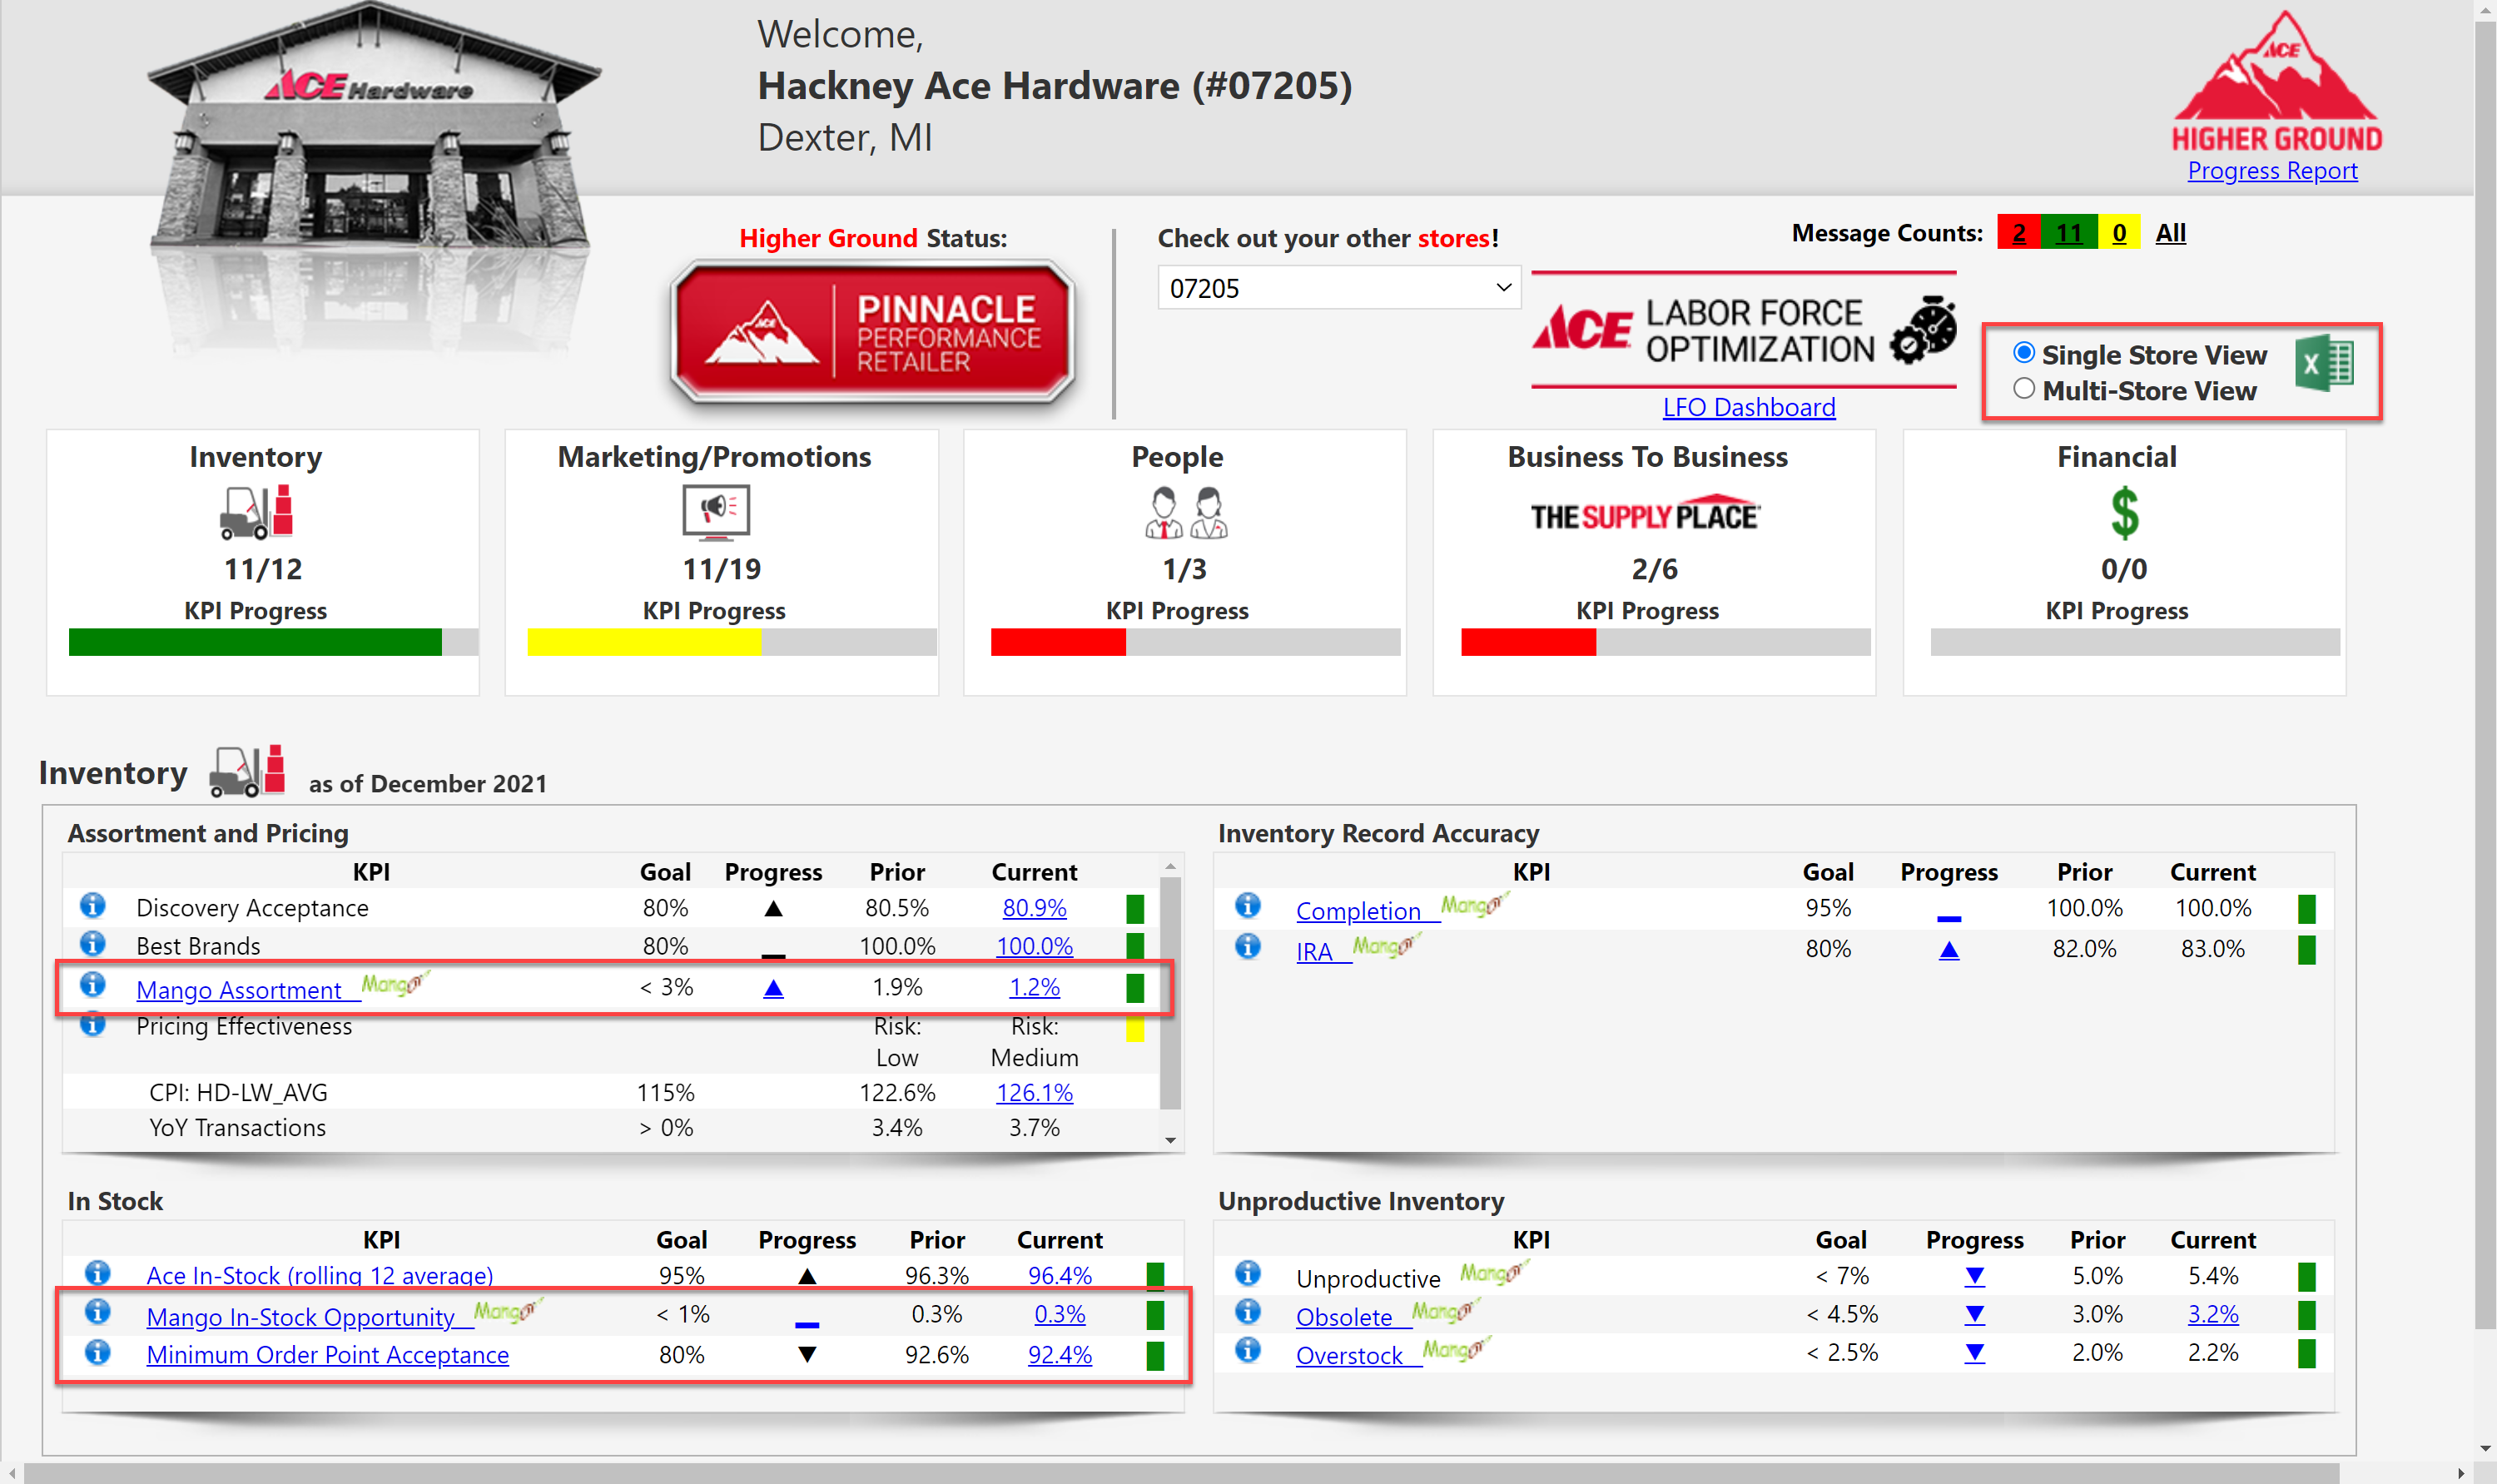Click All message counts link
This screenshot has width=2497, height=1484.
point(2171,232)
